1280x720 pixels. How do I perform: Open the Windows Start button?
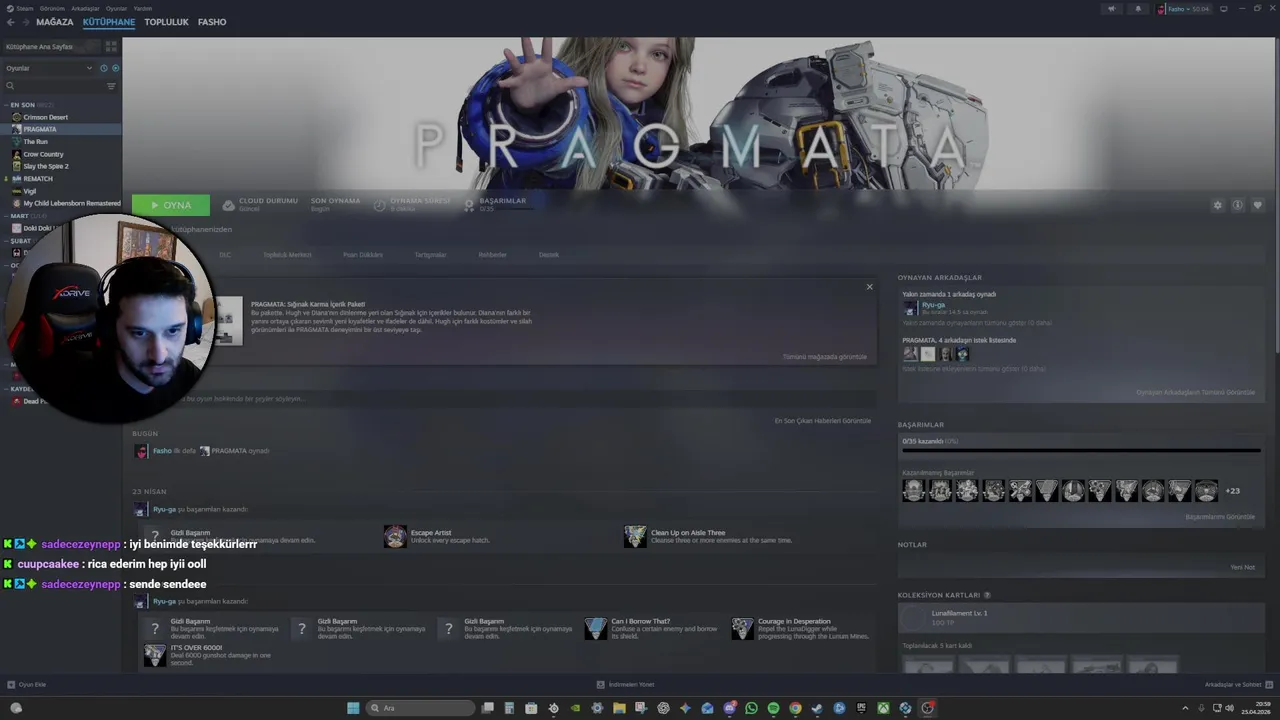(353, 708)
